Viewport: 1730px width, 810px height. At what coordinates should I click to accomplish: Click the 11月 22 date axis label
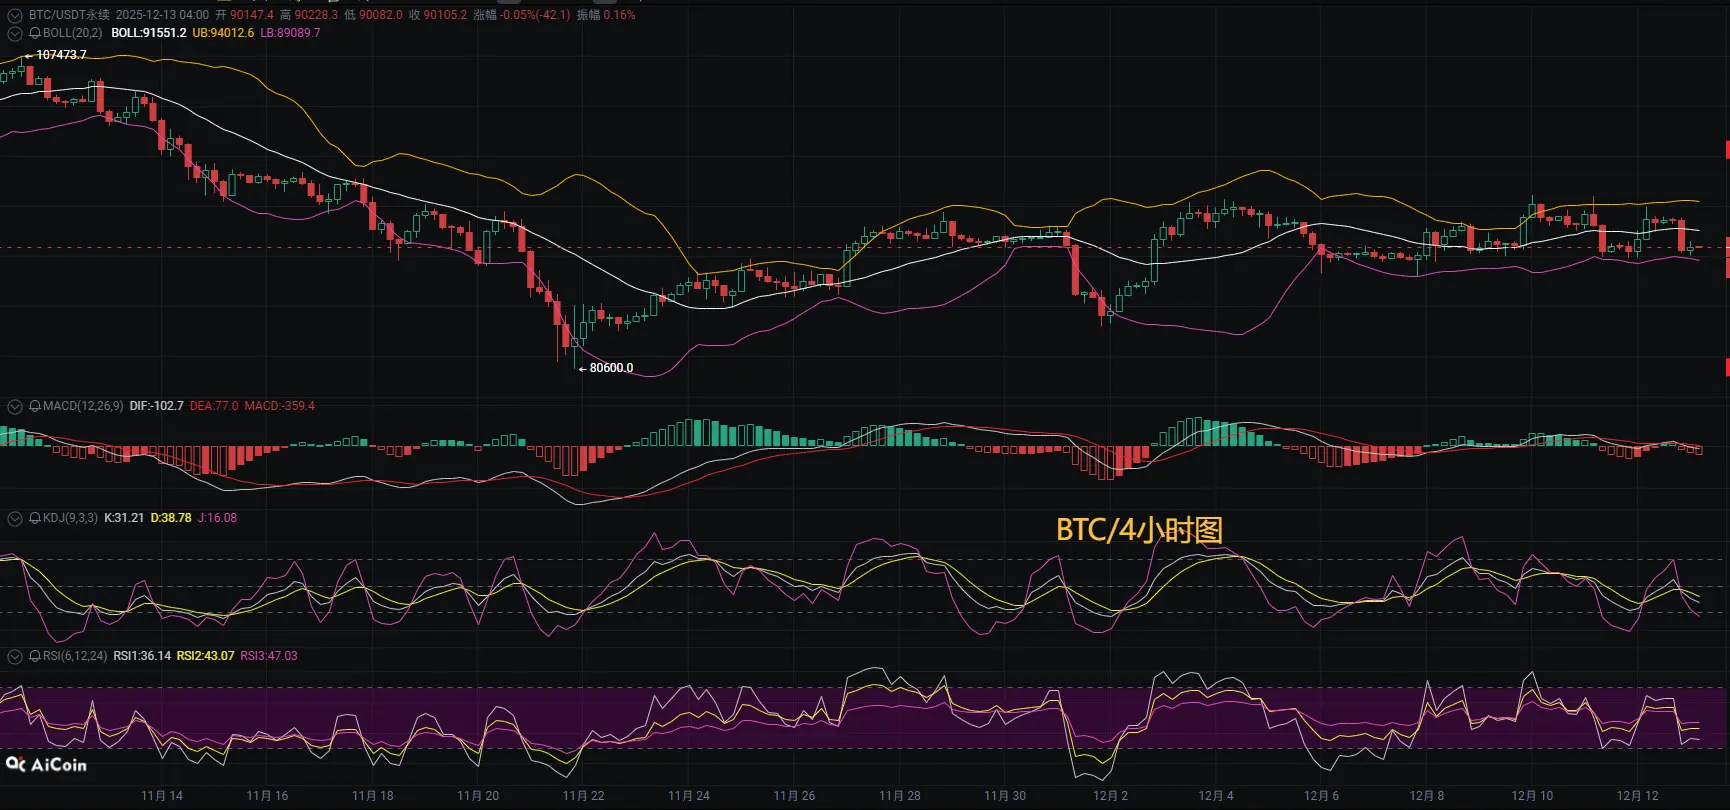coord(583,796)
